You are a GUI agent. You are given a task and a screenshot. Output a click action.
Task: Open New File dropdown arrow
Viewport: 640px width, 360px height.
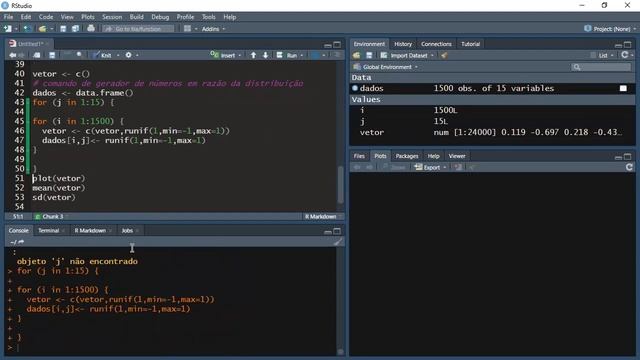[x=16, y=29]
